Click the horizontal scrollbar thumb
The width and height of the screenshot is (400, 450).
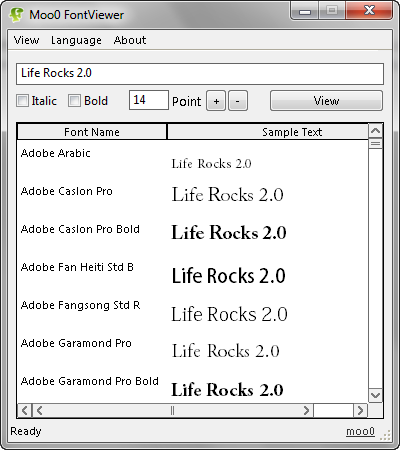click(172, 410)
